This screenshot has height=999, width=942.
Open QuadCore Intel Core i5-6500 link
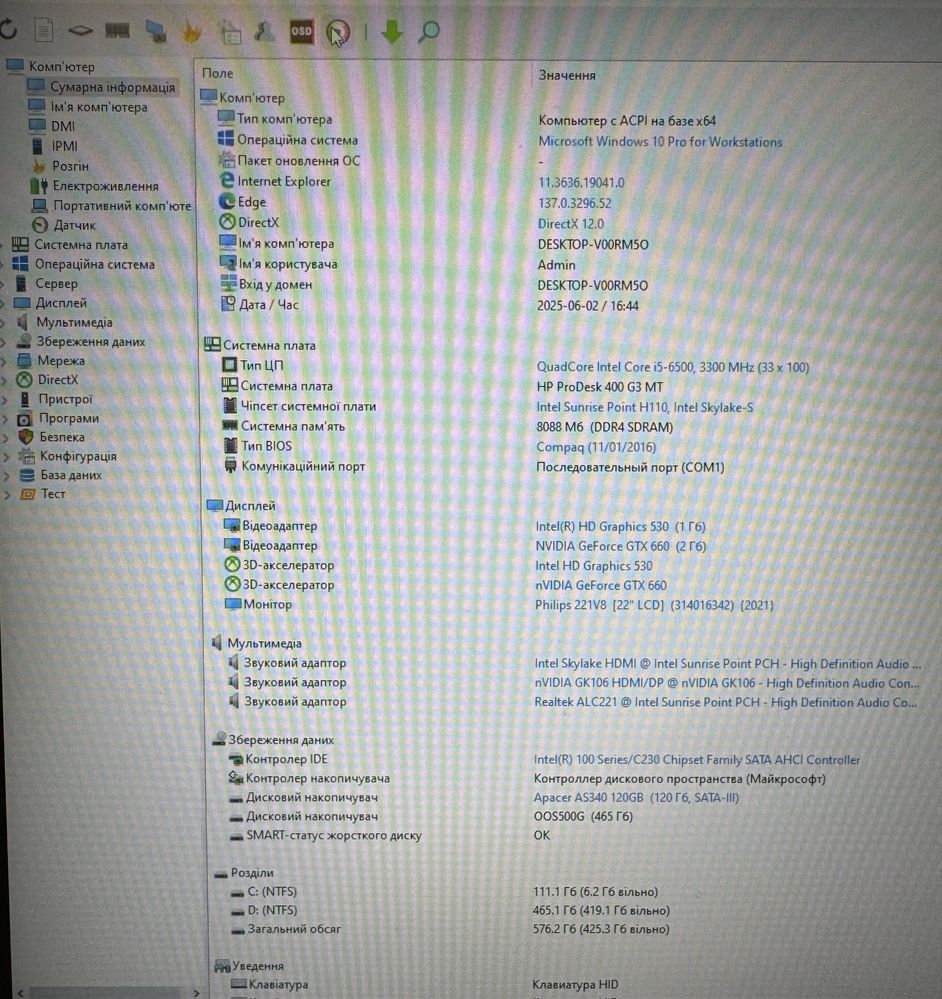click(673, 367)
